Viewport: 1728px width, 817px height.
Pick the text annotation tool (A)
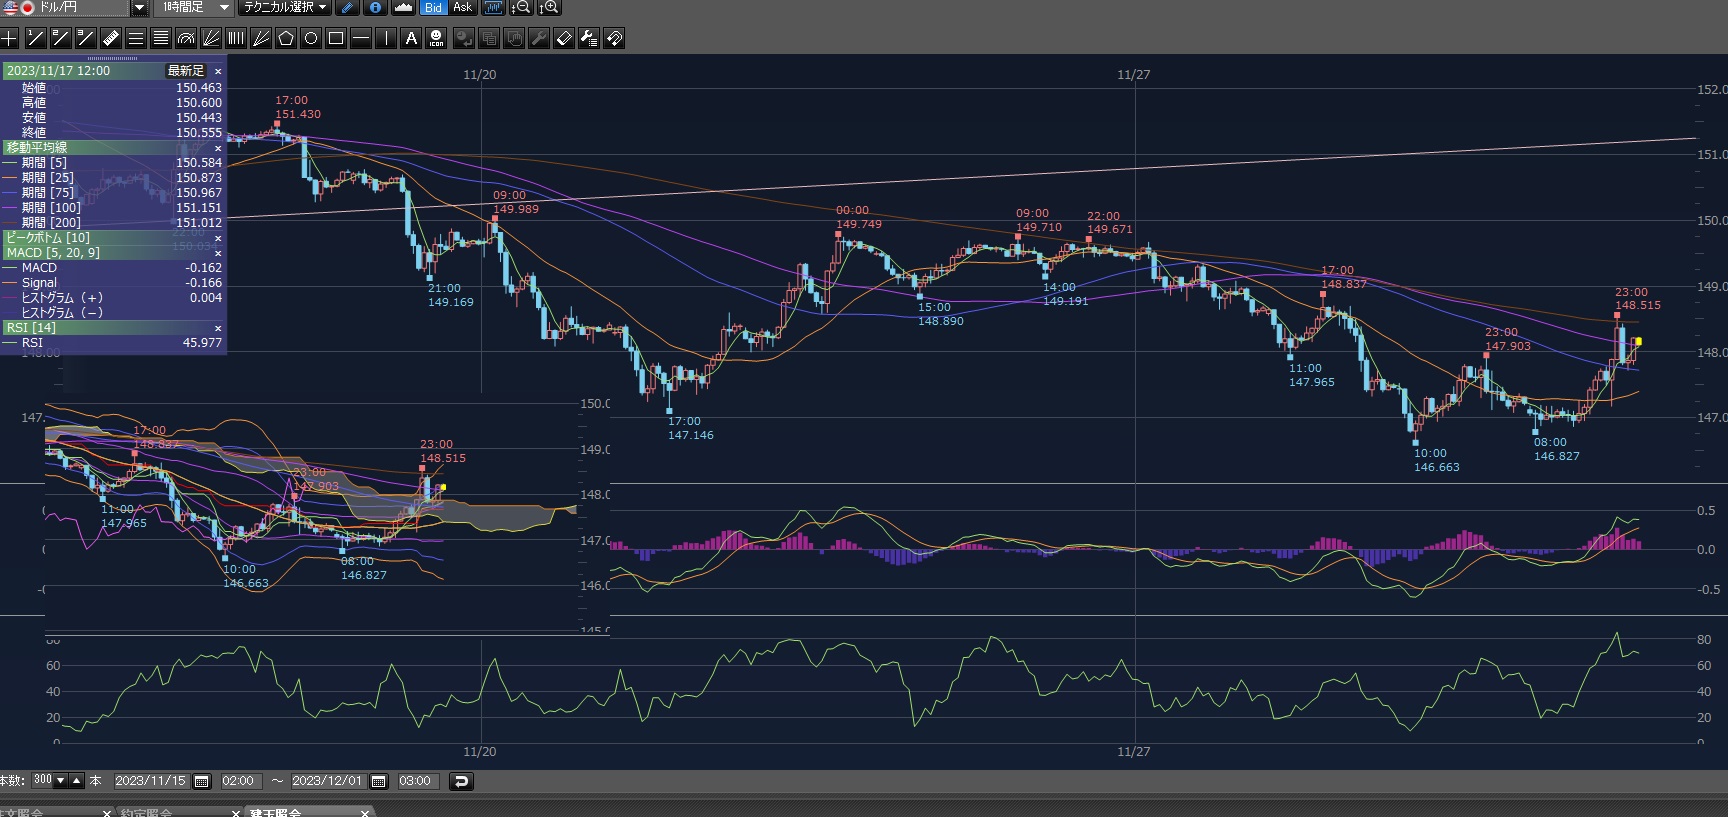coord(411,39)
